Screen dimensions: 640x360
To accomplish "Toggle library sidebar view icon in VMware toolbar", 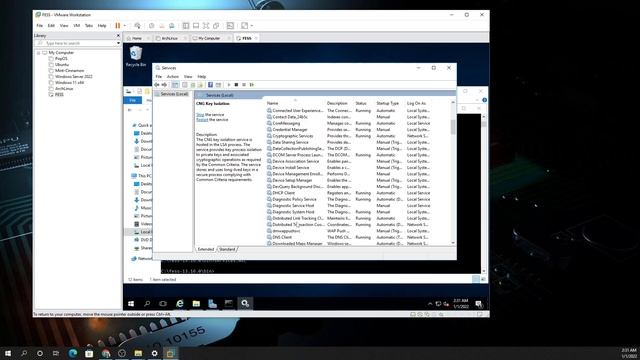I will tap(186, 26).
